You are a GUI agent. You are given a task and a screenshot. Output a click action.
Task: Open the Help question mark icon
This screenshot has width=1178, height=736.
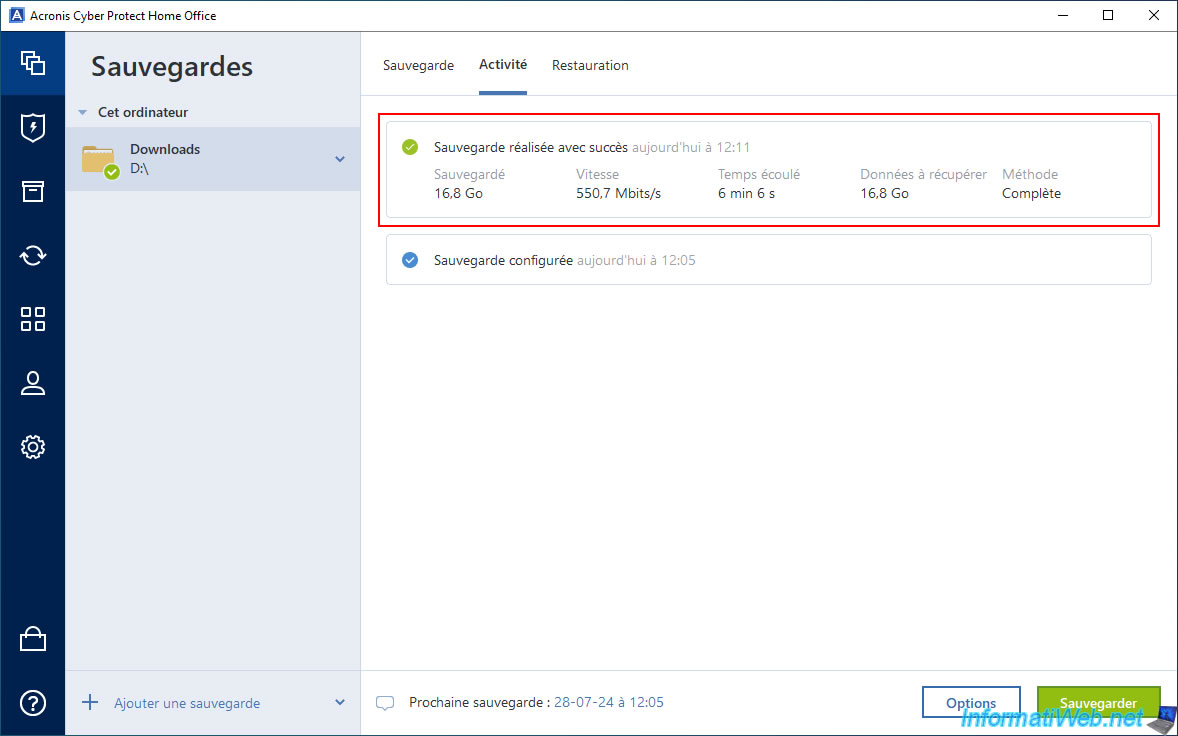tap(32, 703)
